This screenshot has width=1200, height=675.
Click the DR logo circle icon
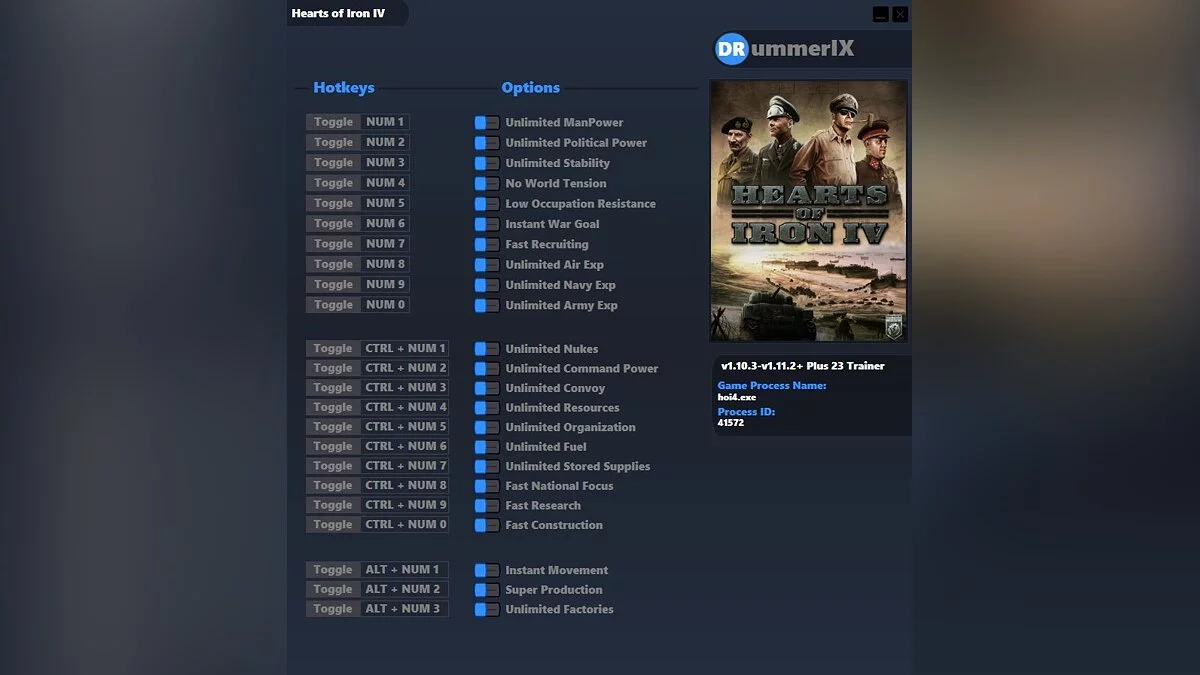[x=731, y=49]
